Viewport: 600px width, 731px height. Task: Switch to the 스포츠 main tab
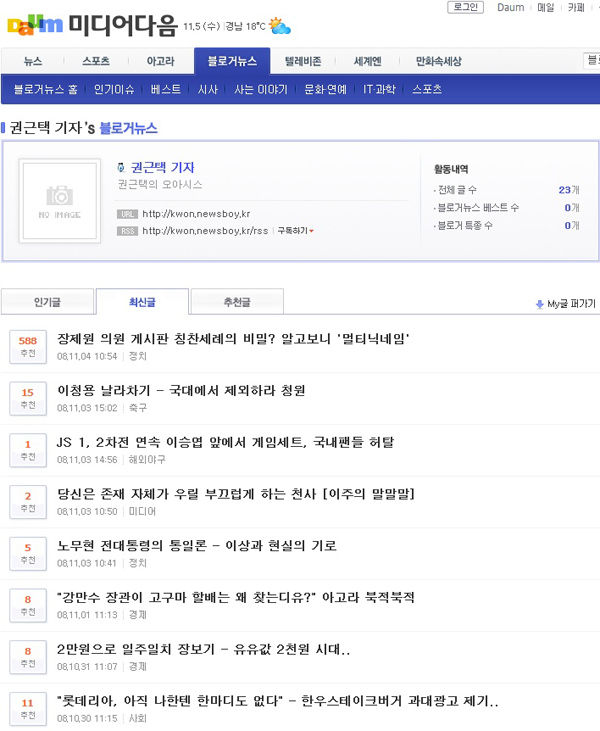[x=96, y=61]
